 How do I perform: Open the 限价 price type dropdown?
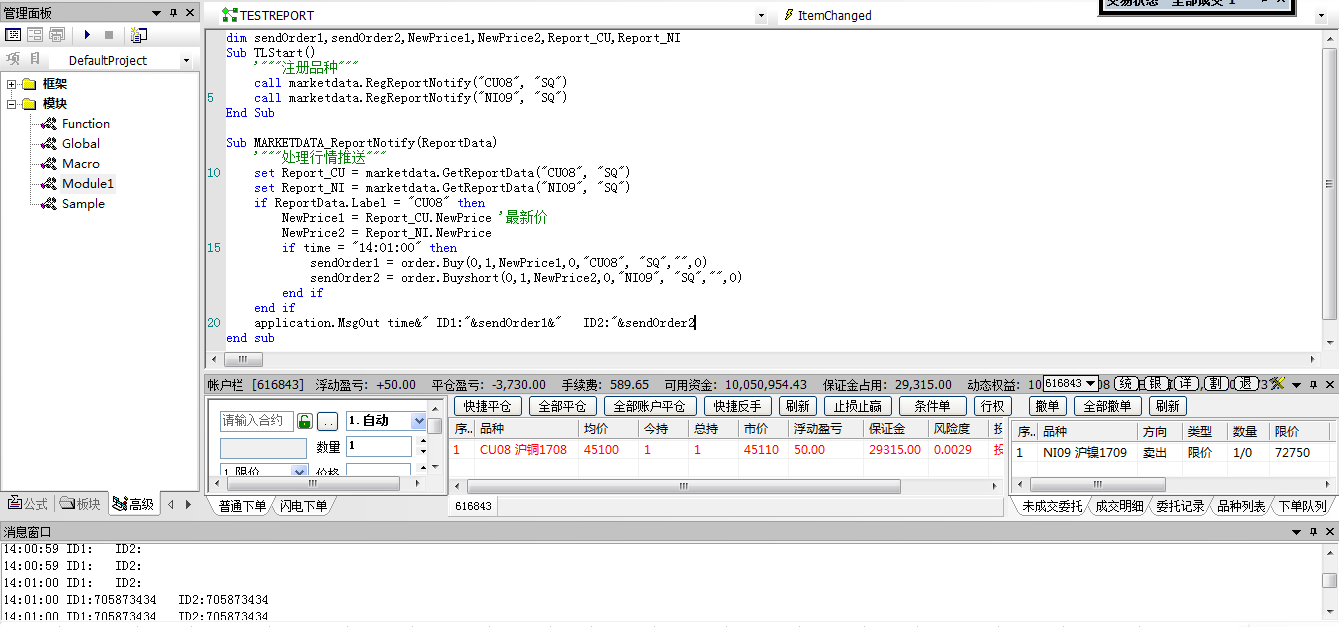coord(299,471)
